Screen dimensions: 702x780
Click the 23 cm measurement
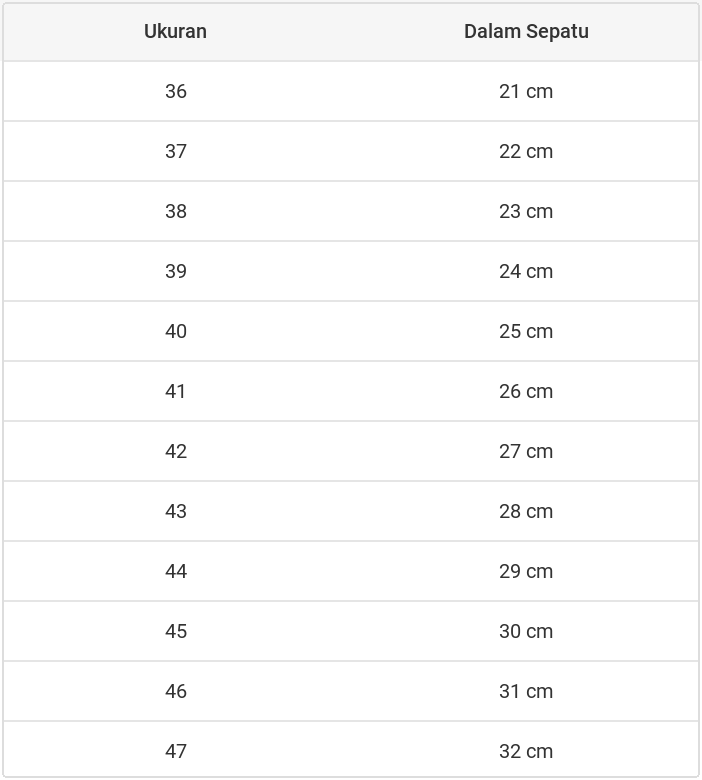click(526, 211)
